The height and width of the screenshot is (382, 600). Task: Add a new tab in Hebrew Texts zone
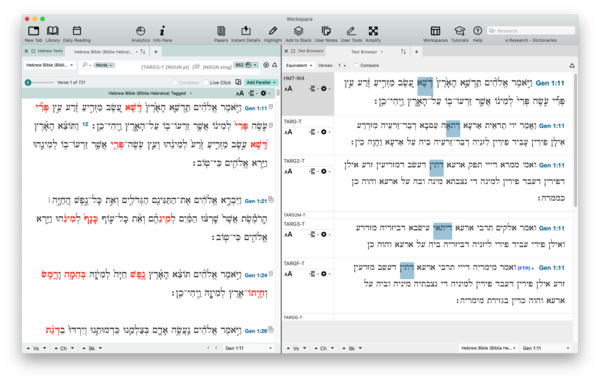tap(156, 51)
